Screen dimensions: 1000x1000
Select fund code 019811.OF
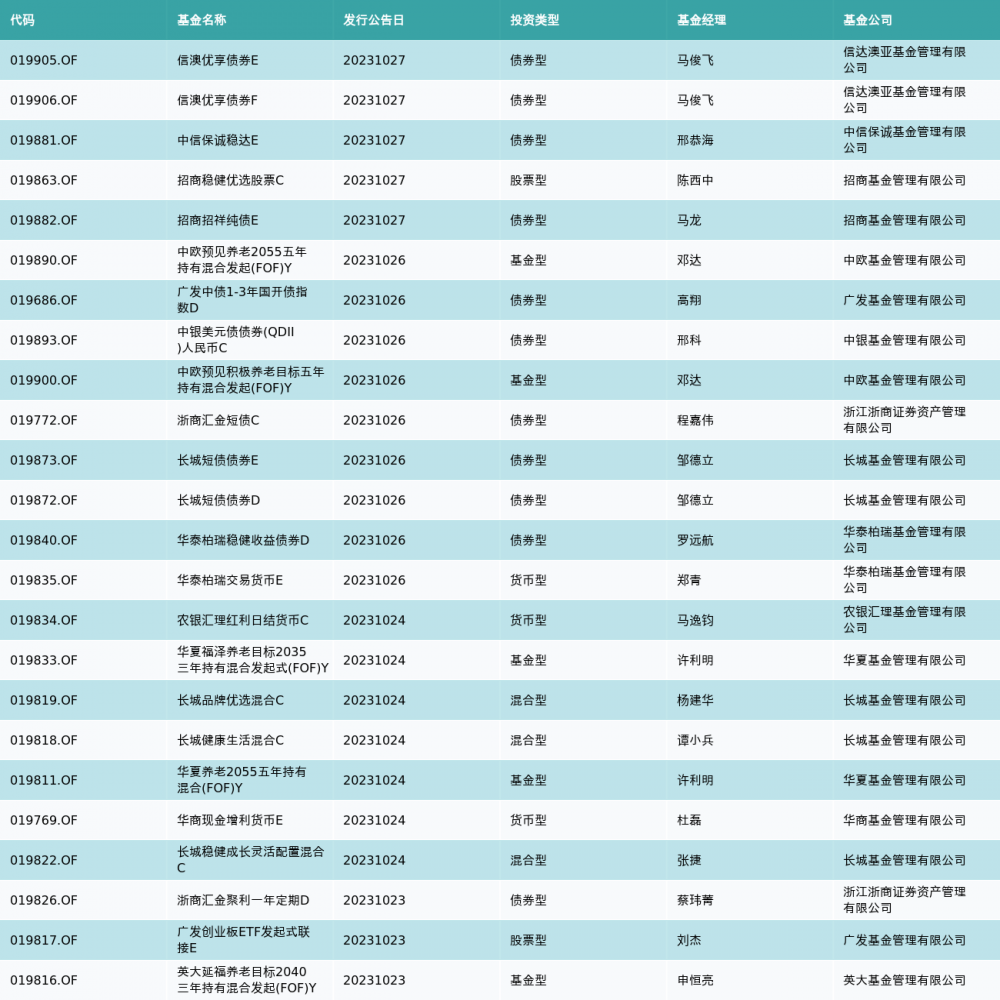[43, 780]
